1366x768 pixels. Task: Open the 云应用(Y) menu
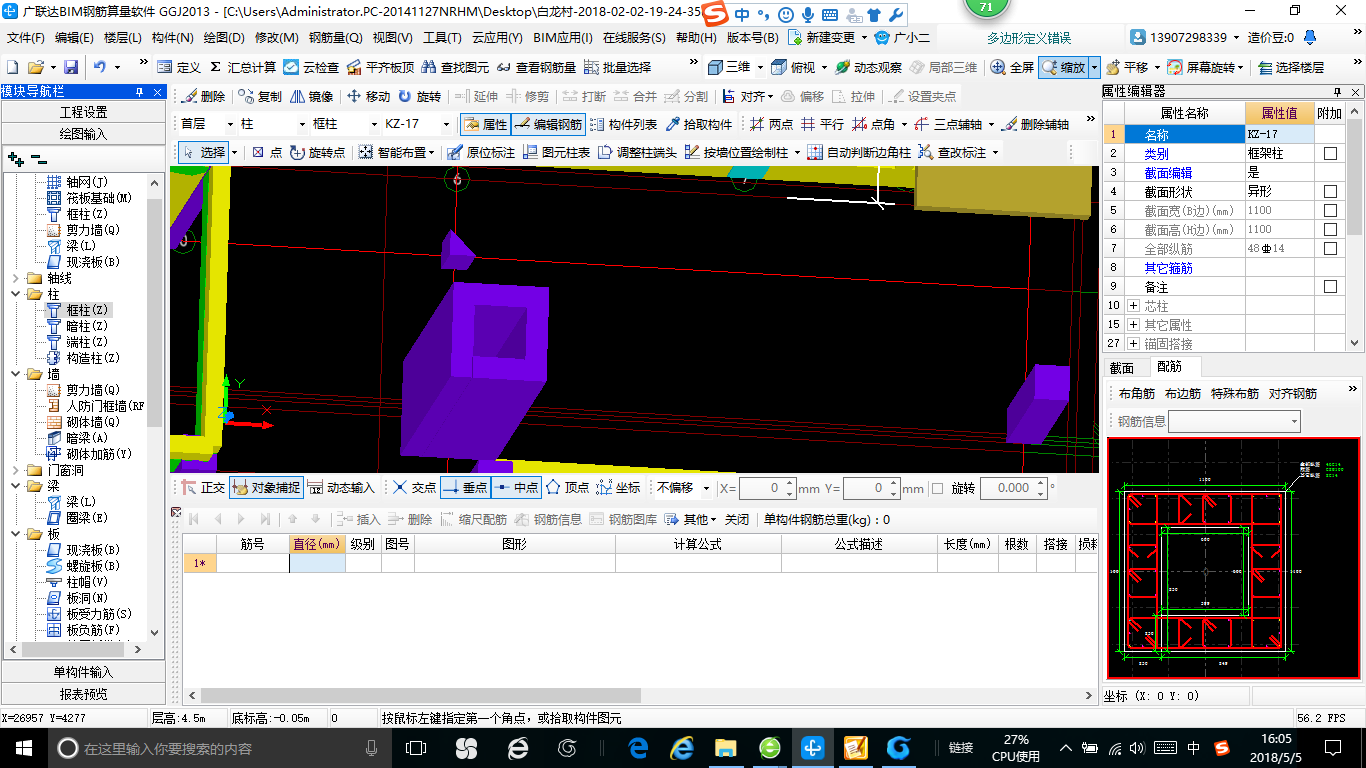pos(497,38)
